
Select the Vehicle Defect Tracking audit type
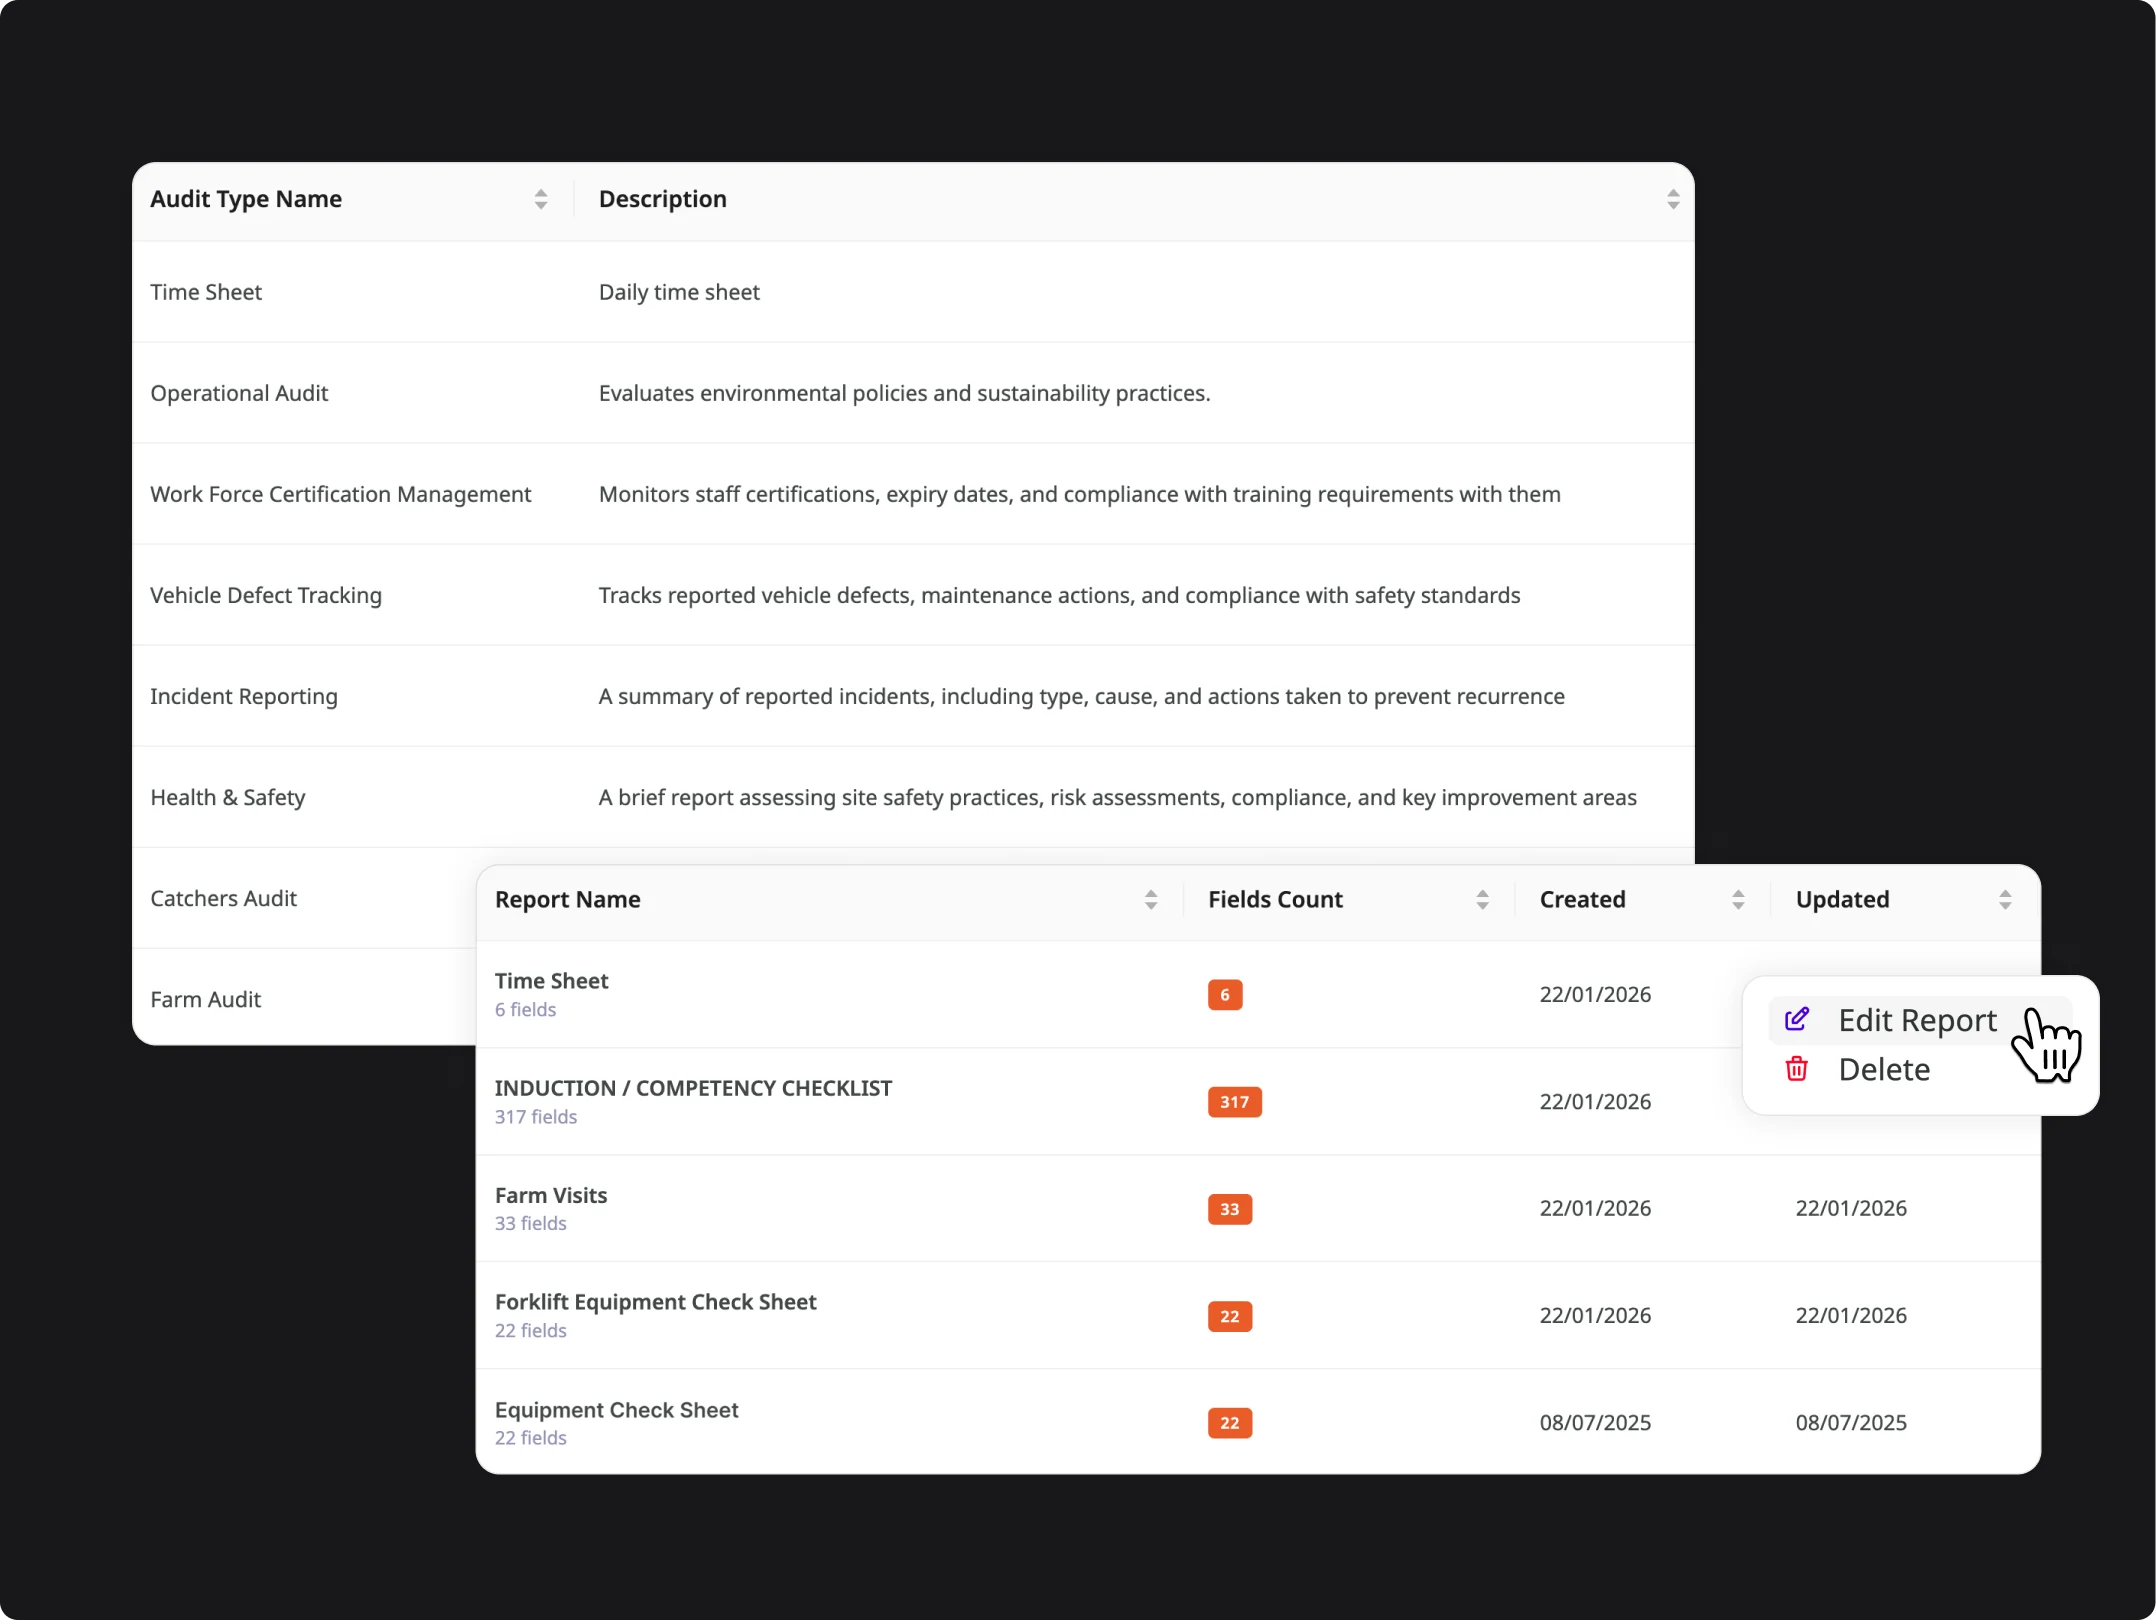266,595
